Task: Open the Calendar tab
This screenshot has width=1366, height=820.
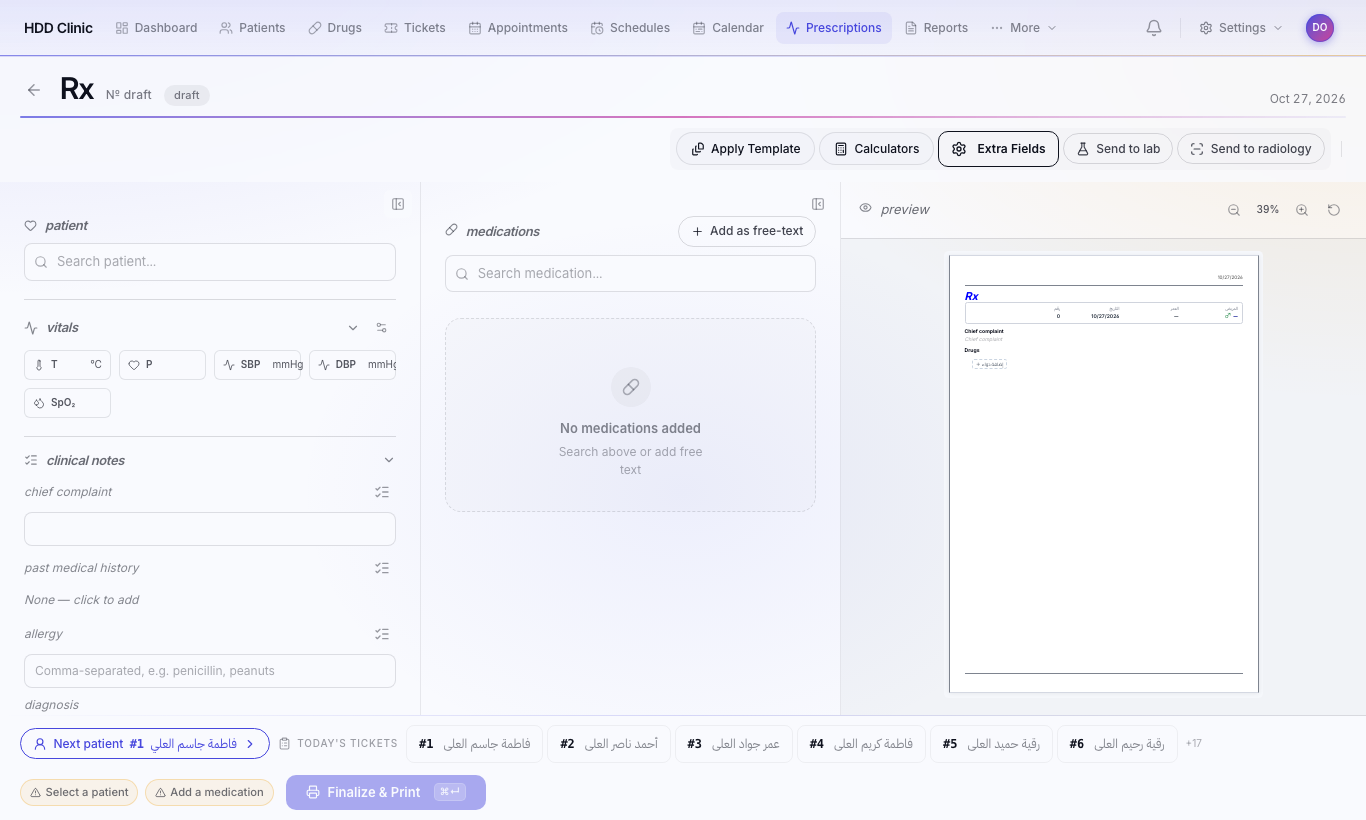Action: [728, 28]
